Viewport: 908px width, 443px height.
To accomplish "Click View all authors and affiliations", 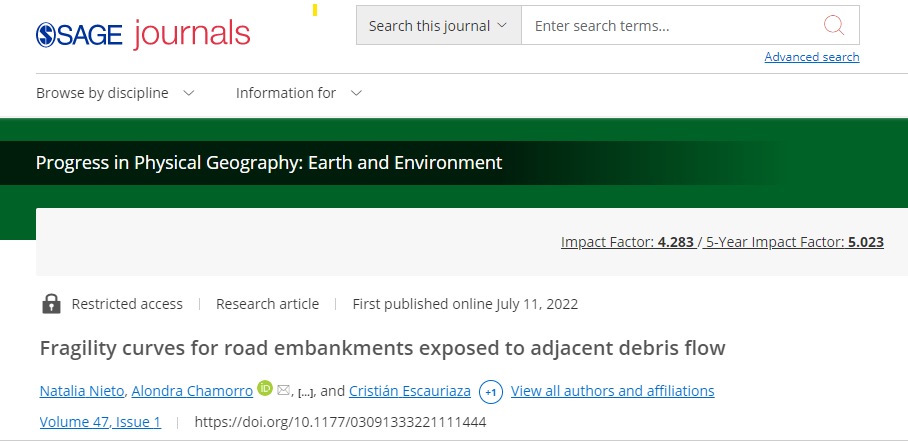I will [613, 391].
